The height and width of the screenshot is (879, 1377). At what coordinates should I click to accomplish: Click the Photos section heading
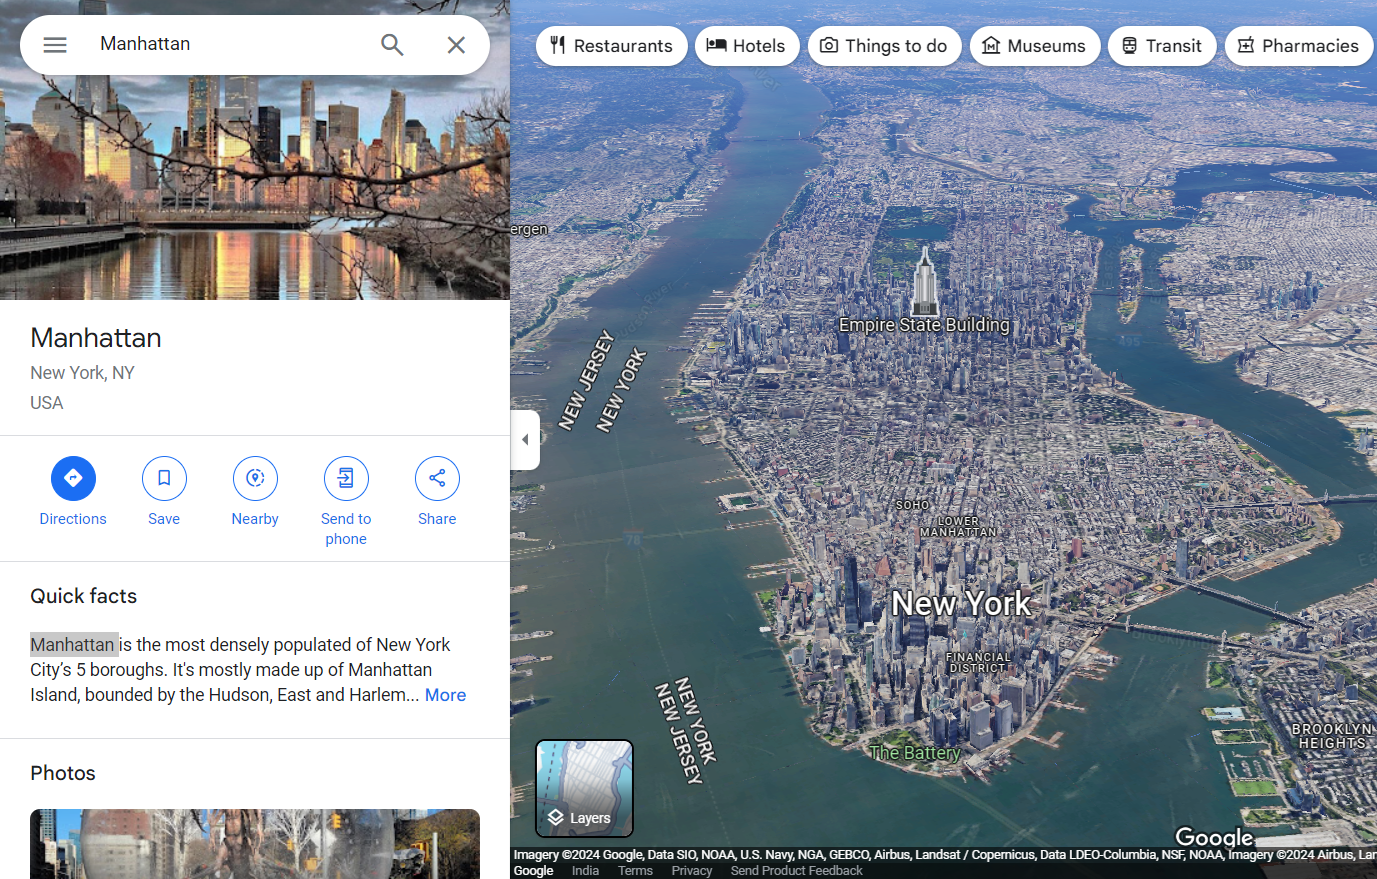[x=63, y=773]
